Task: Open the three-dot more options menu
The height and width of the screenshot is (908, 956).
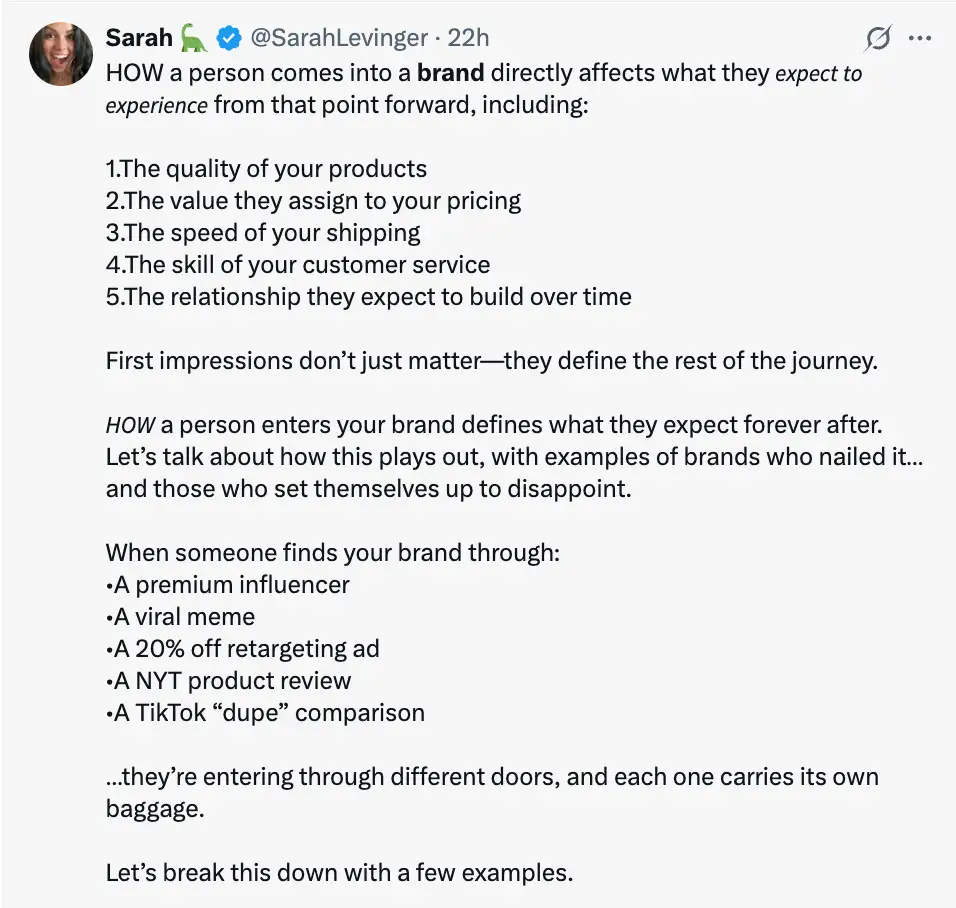Action: coord(919,38)
